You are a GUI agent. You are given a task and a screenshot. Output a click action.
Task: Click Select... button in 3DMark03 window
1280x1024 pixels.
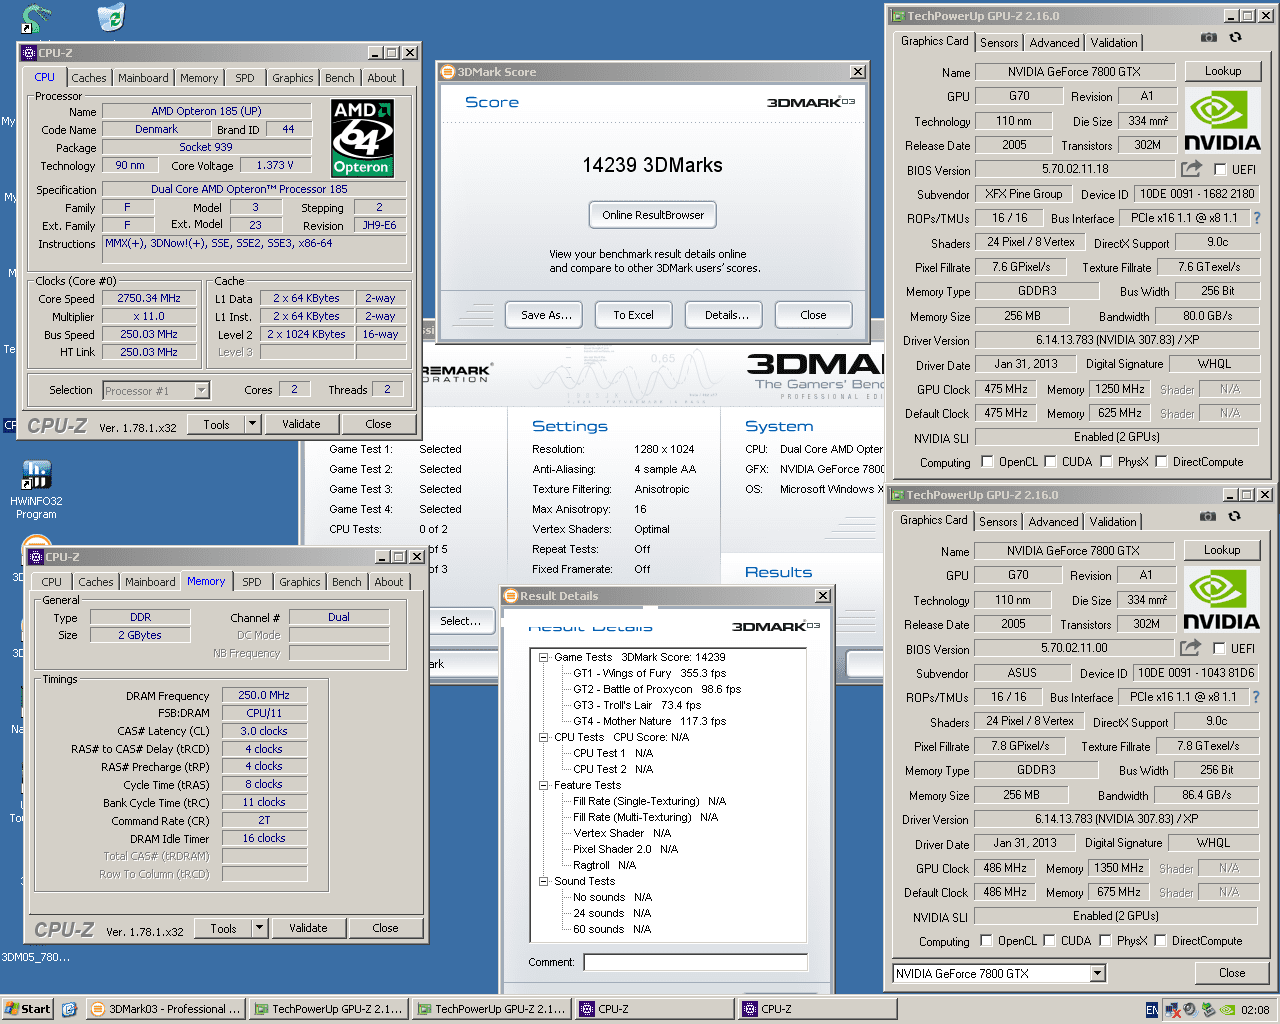click(461, 621)
